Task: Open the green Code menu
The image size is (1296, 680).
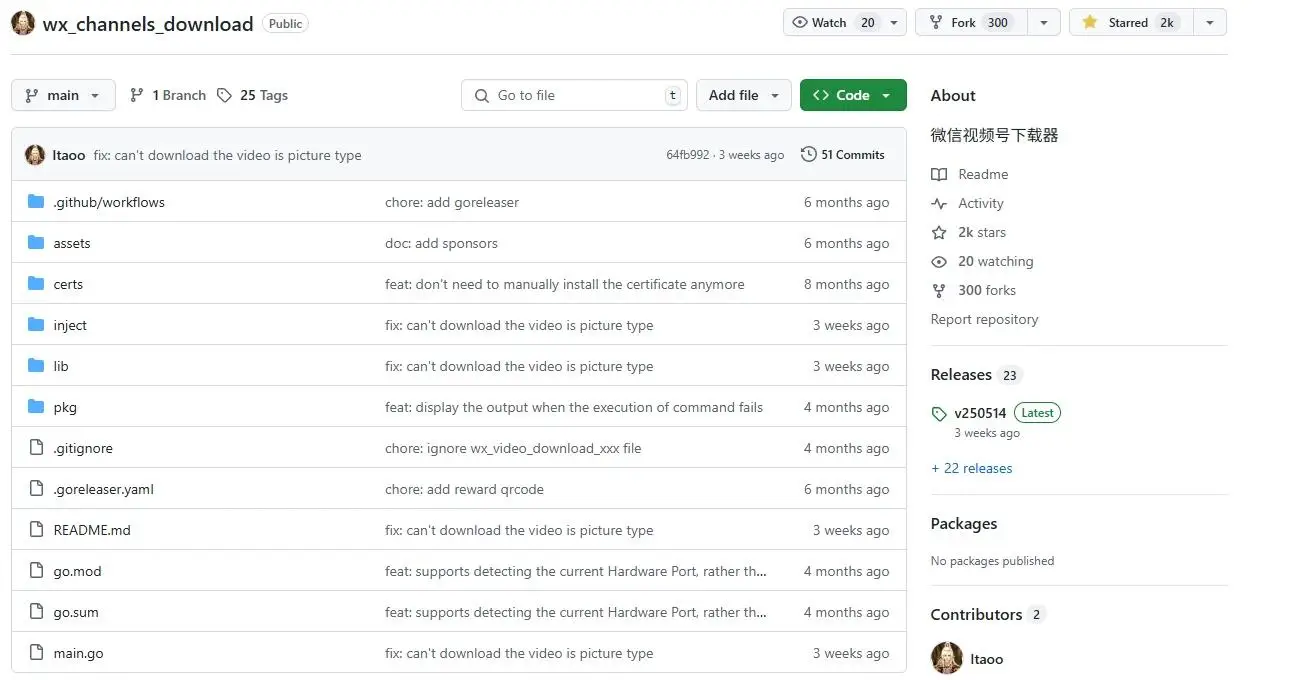Action: [x=852, y=95]
